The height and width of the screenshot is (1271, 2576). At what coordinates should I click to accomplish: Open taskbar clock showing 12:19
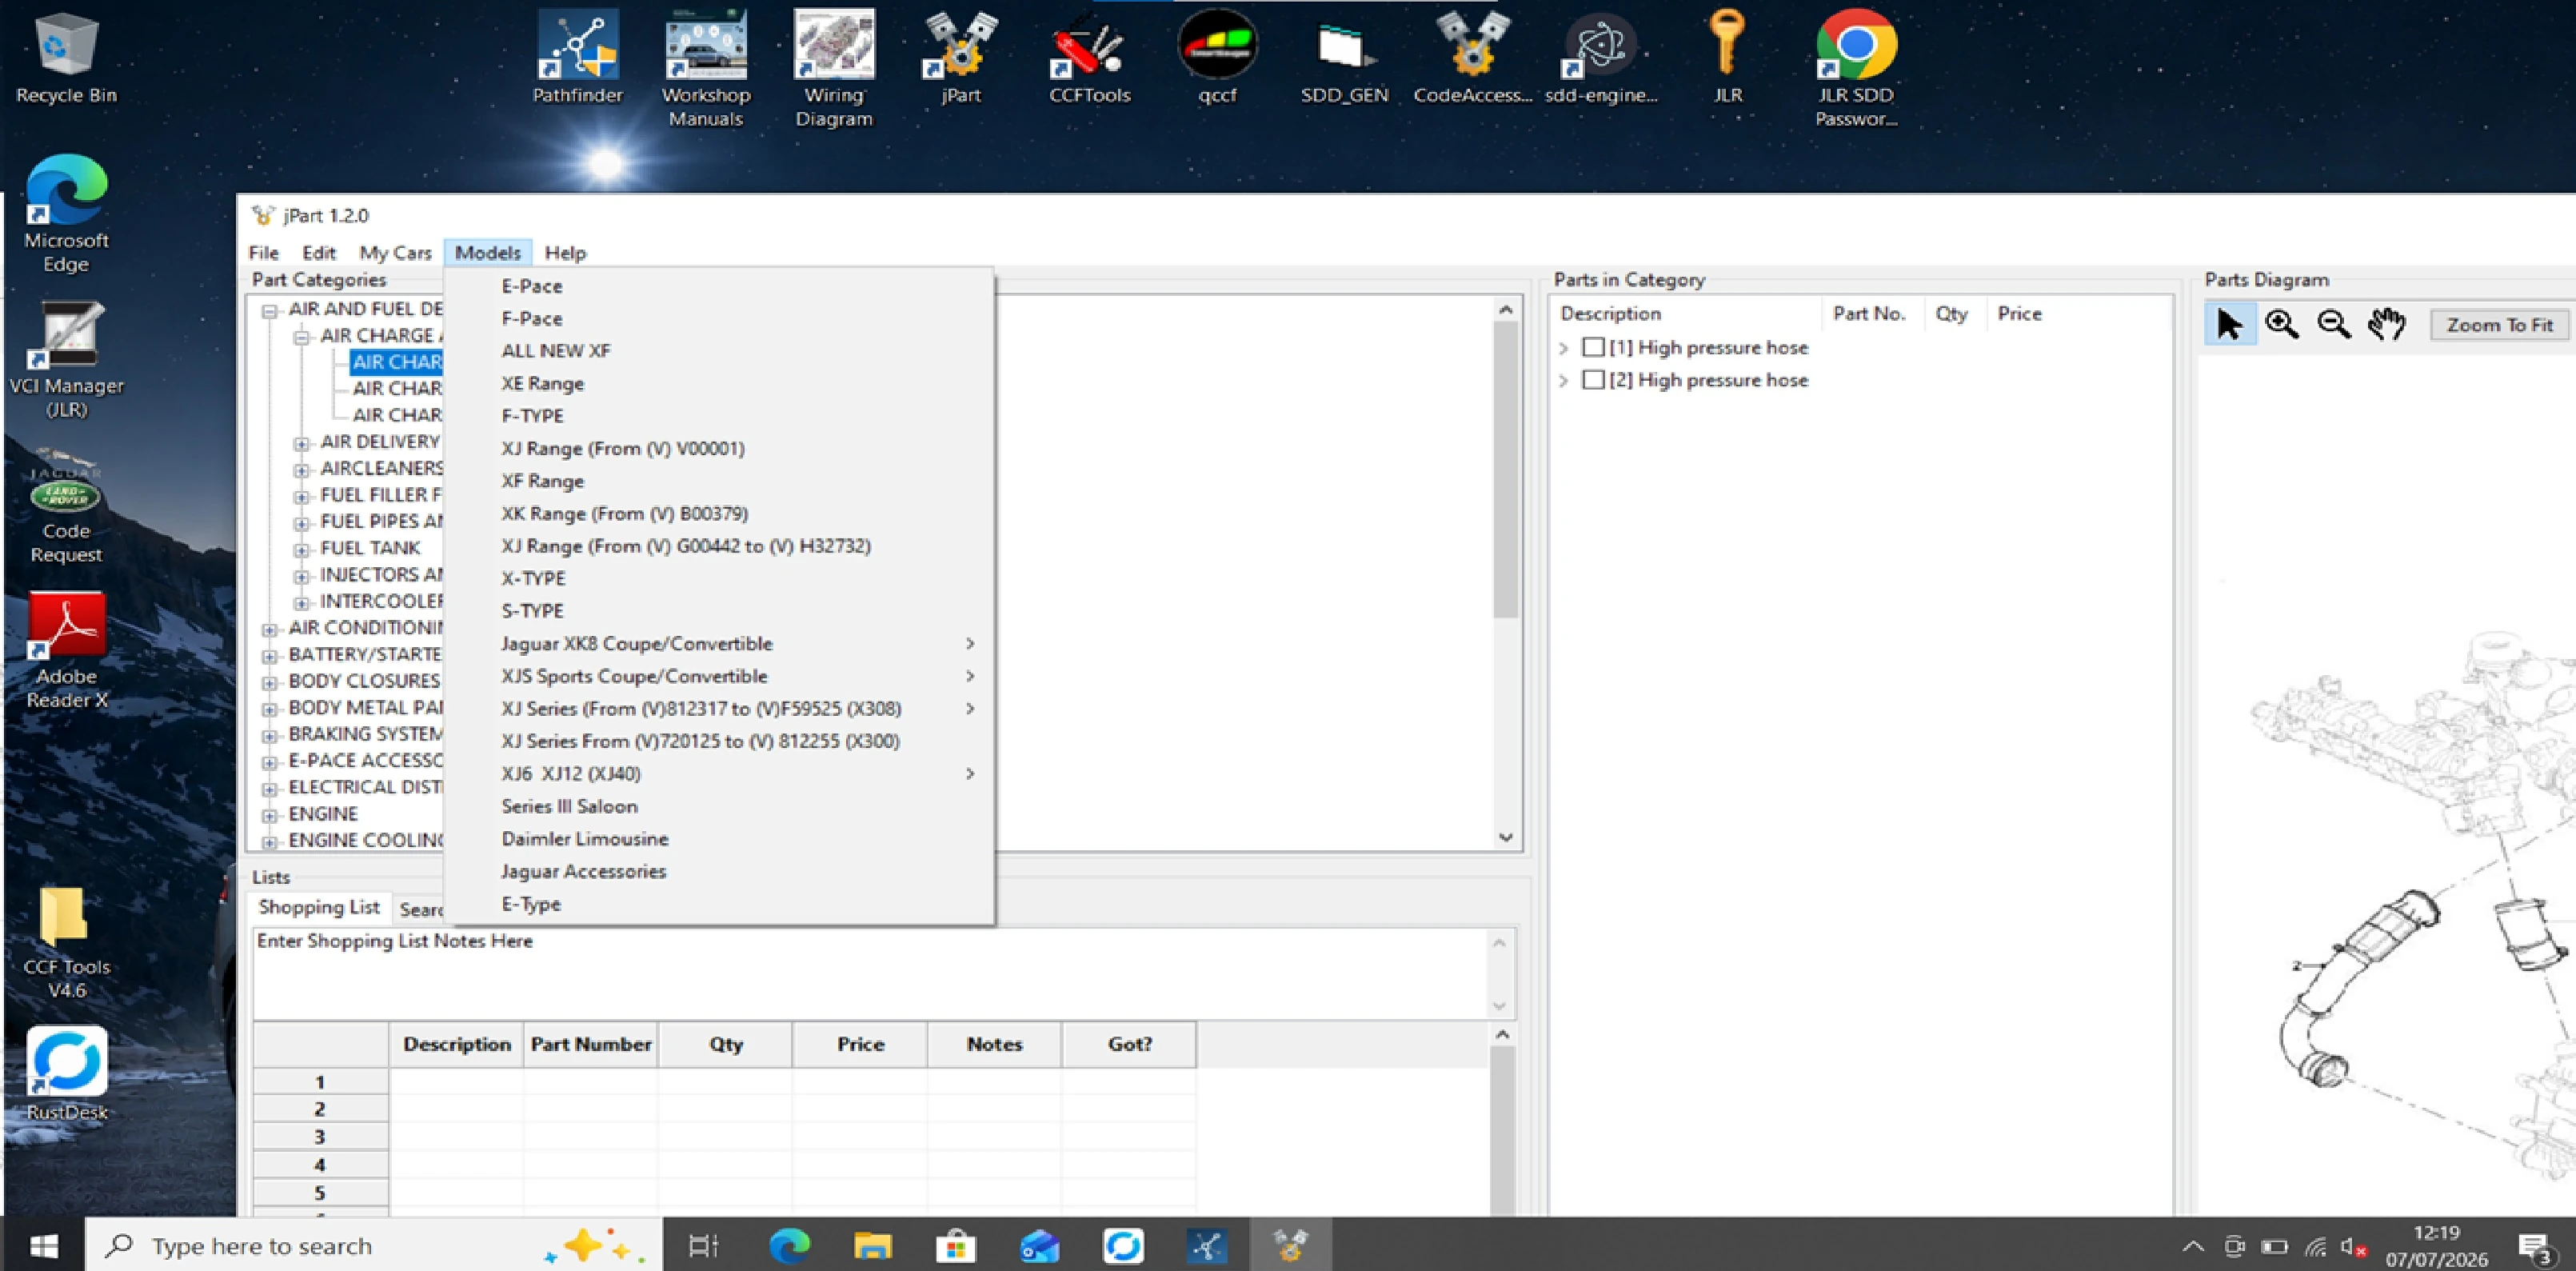point(2436,1246)
